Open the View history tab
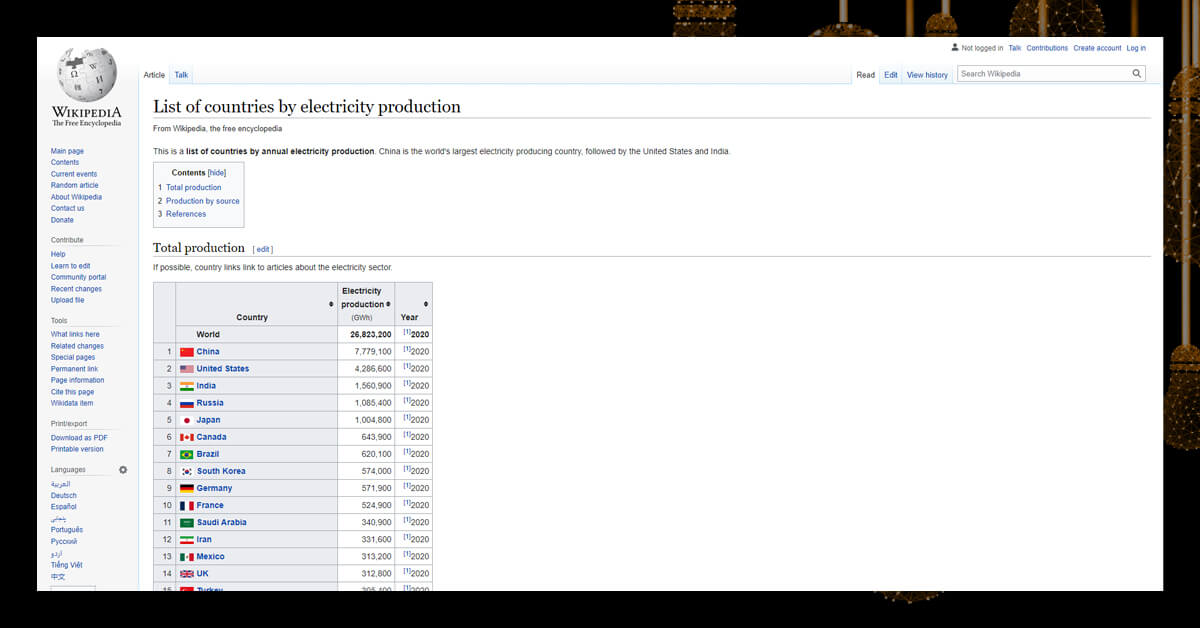The height and width of the screenshot is (628, 1200). coord(927,75)
